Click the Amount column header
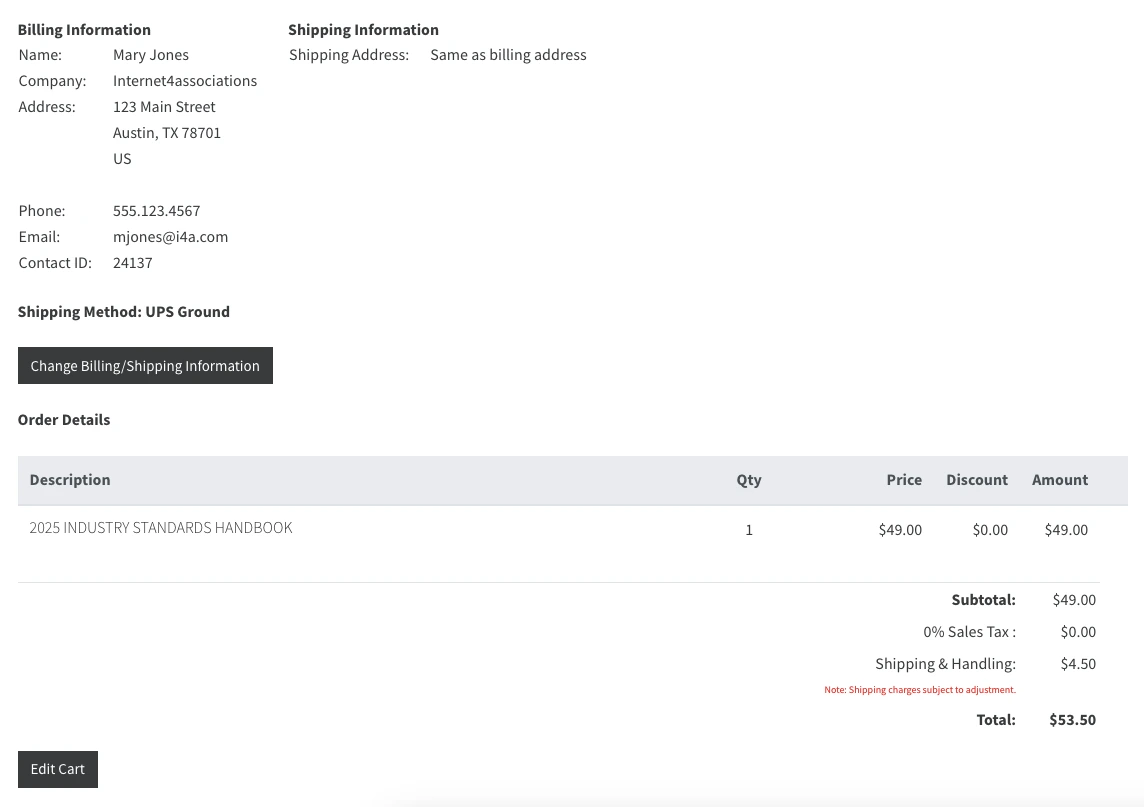This screenshot has width=1144, height=807. coord(1059,480)
